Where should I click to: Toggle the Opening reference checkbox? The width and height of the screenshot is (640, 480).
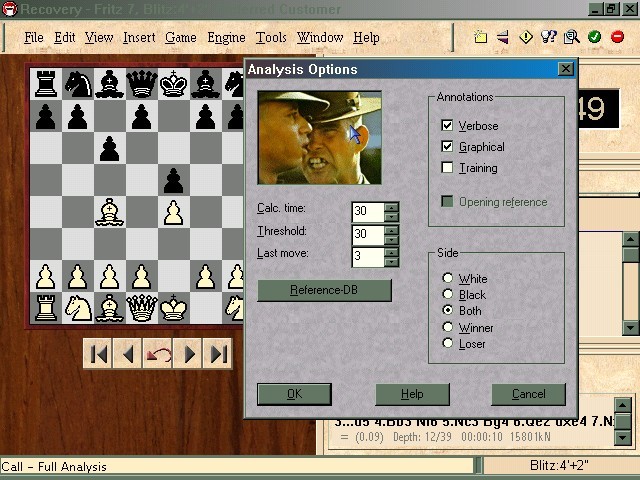pyautogui.click(x=447, y=201)
